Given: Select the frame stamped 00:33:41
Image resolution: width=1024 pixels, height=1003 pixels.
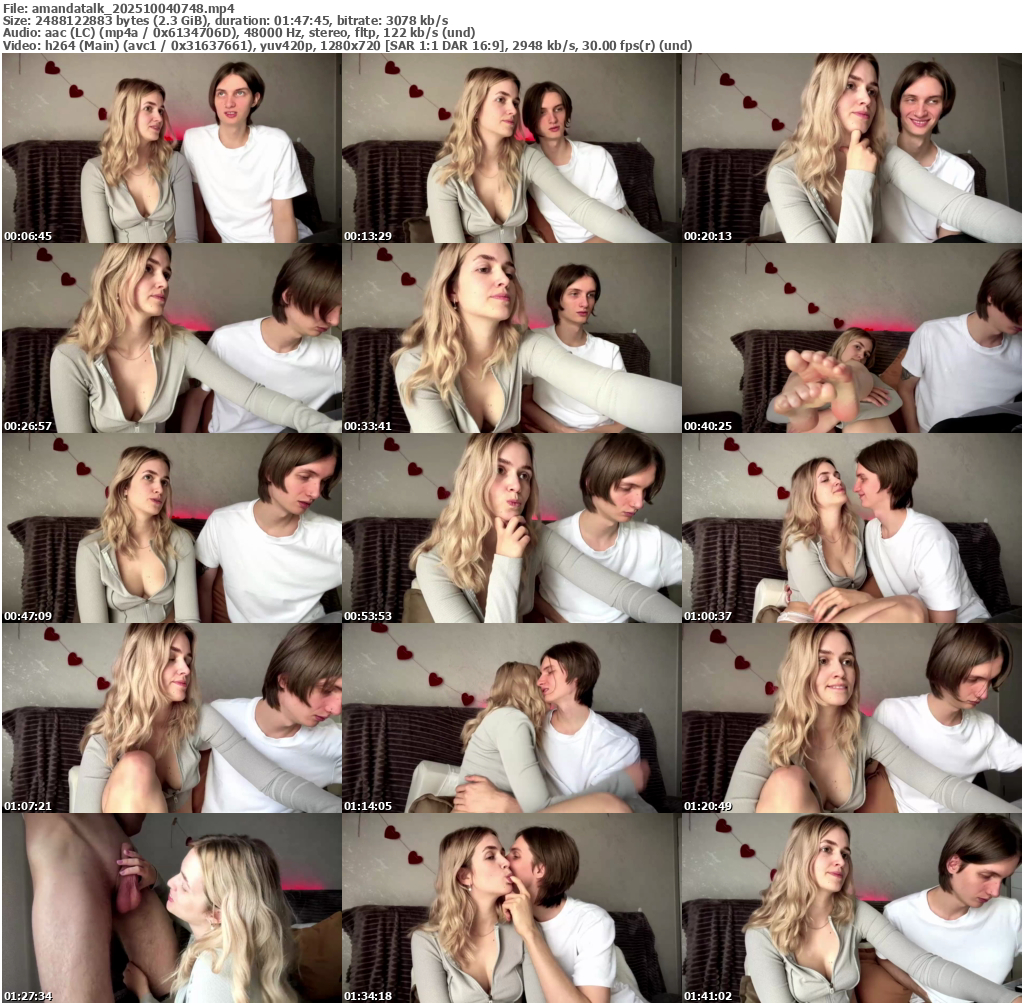Looking at the screenshot, I should (x=511, y=338).
